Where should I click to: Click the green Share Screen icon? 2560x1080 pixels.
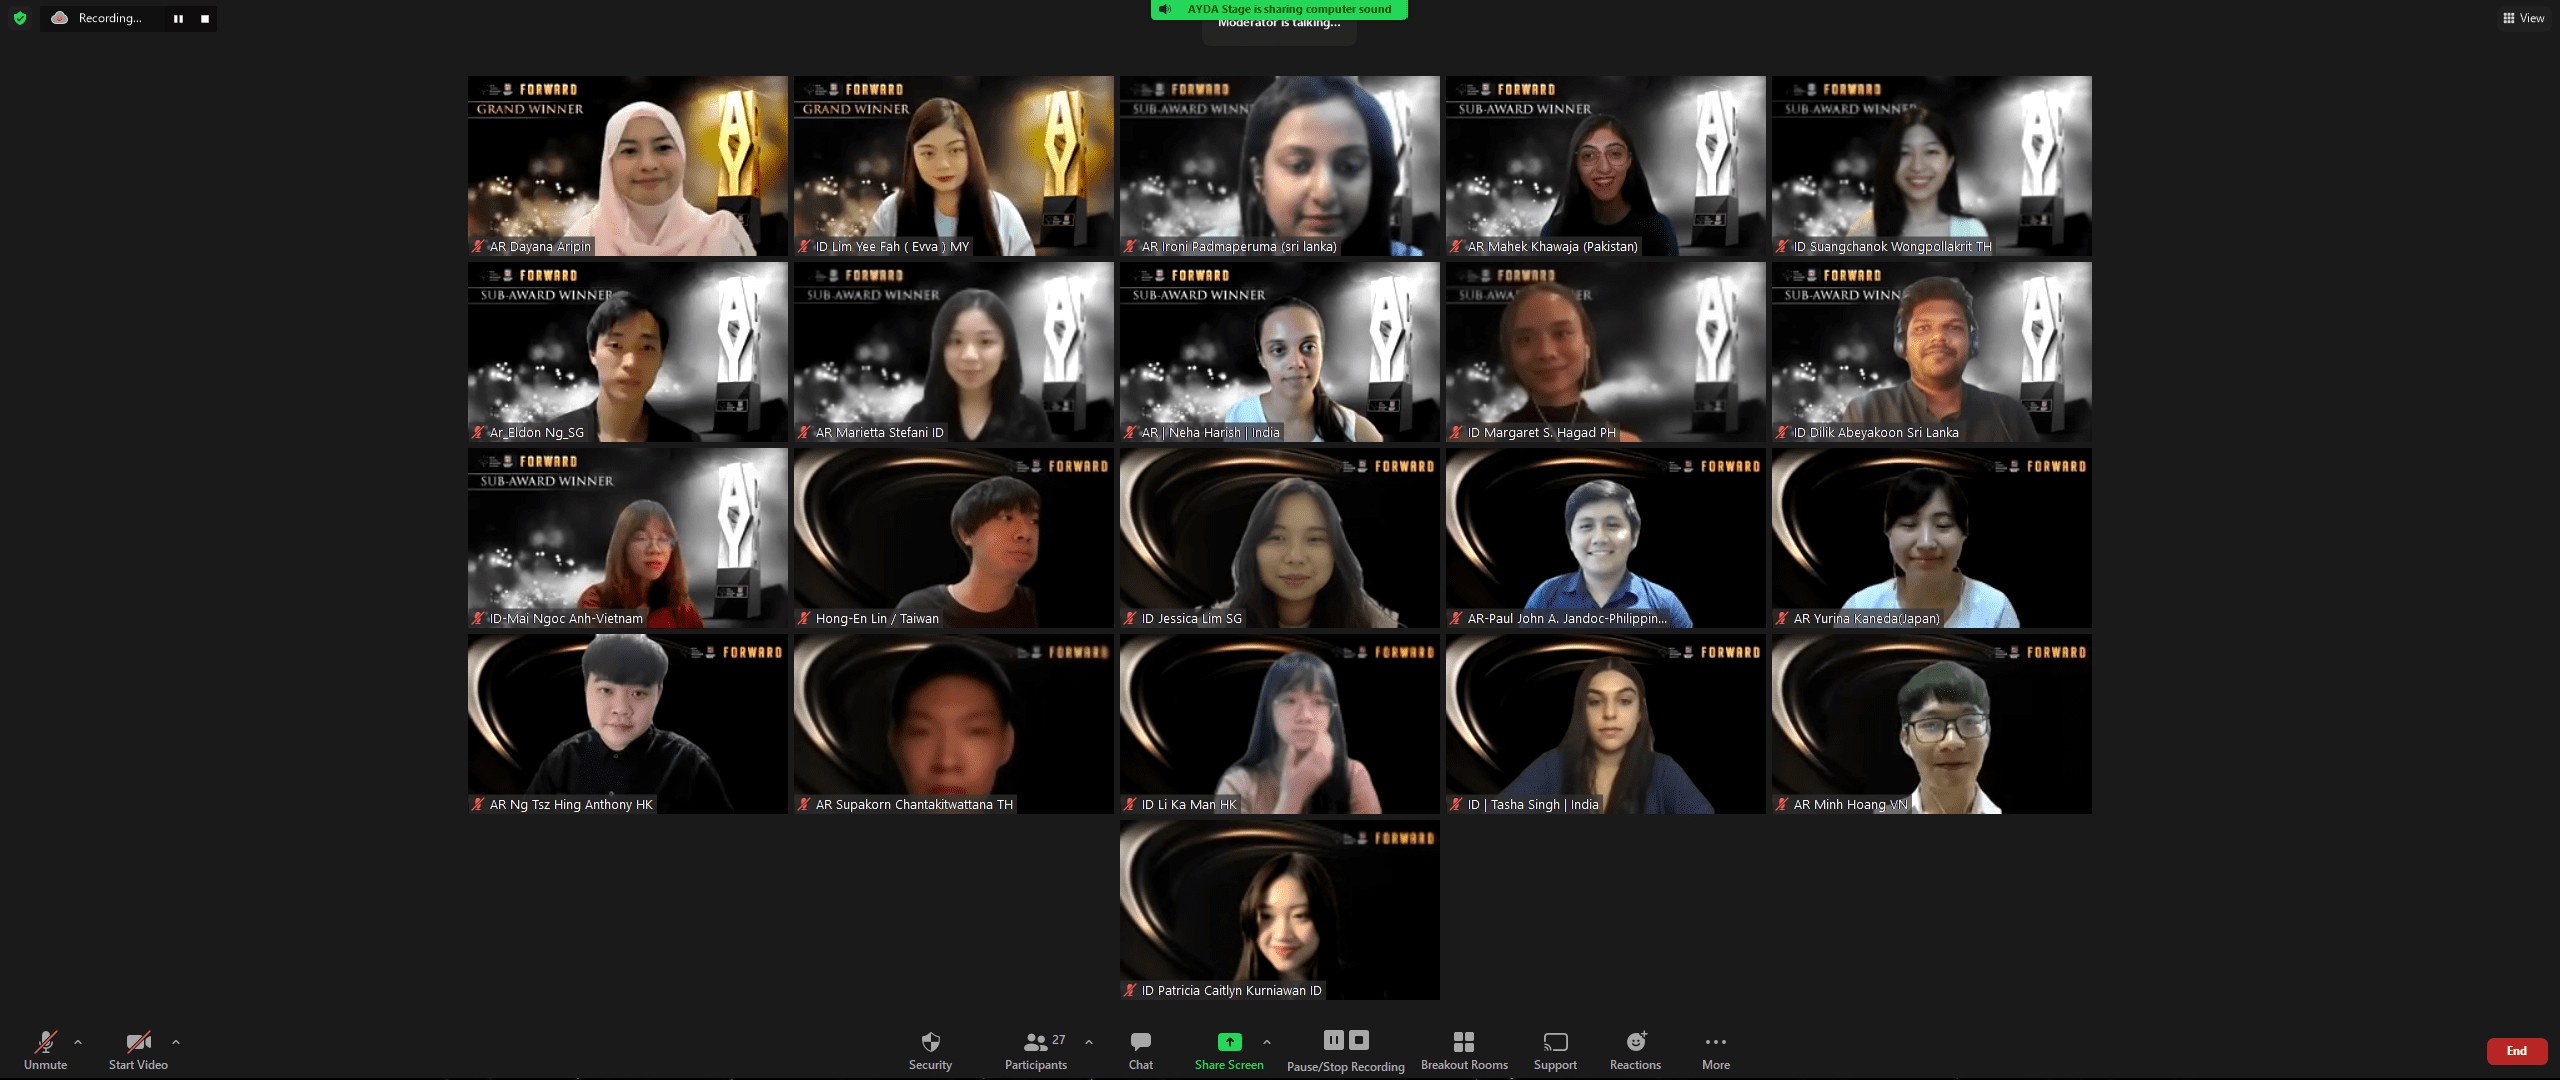[1229, 1042]
